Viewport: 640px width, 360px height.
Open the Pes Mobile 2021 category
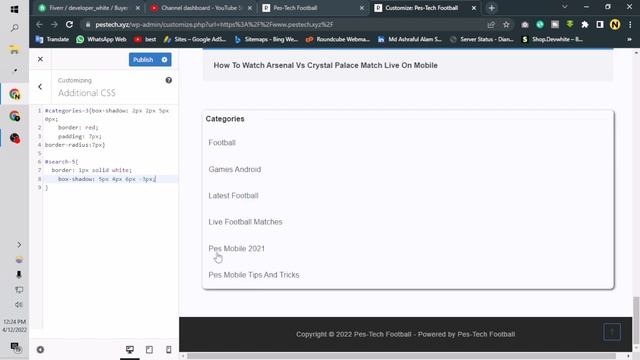[236, 248]
